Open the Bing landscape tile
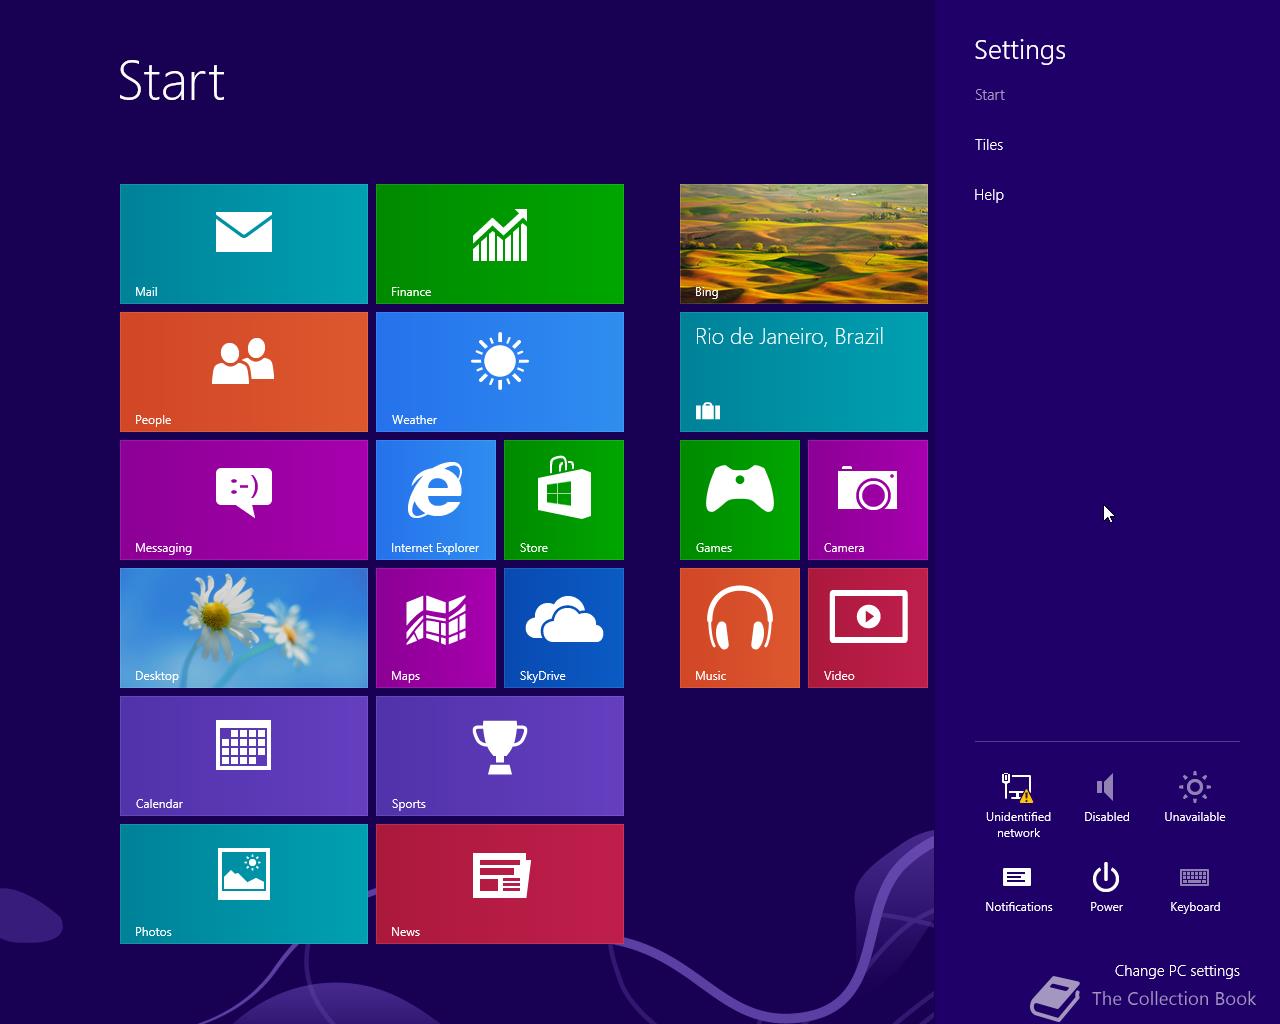1280x1024 pixels. click(x=804, y=244)
